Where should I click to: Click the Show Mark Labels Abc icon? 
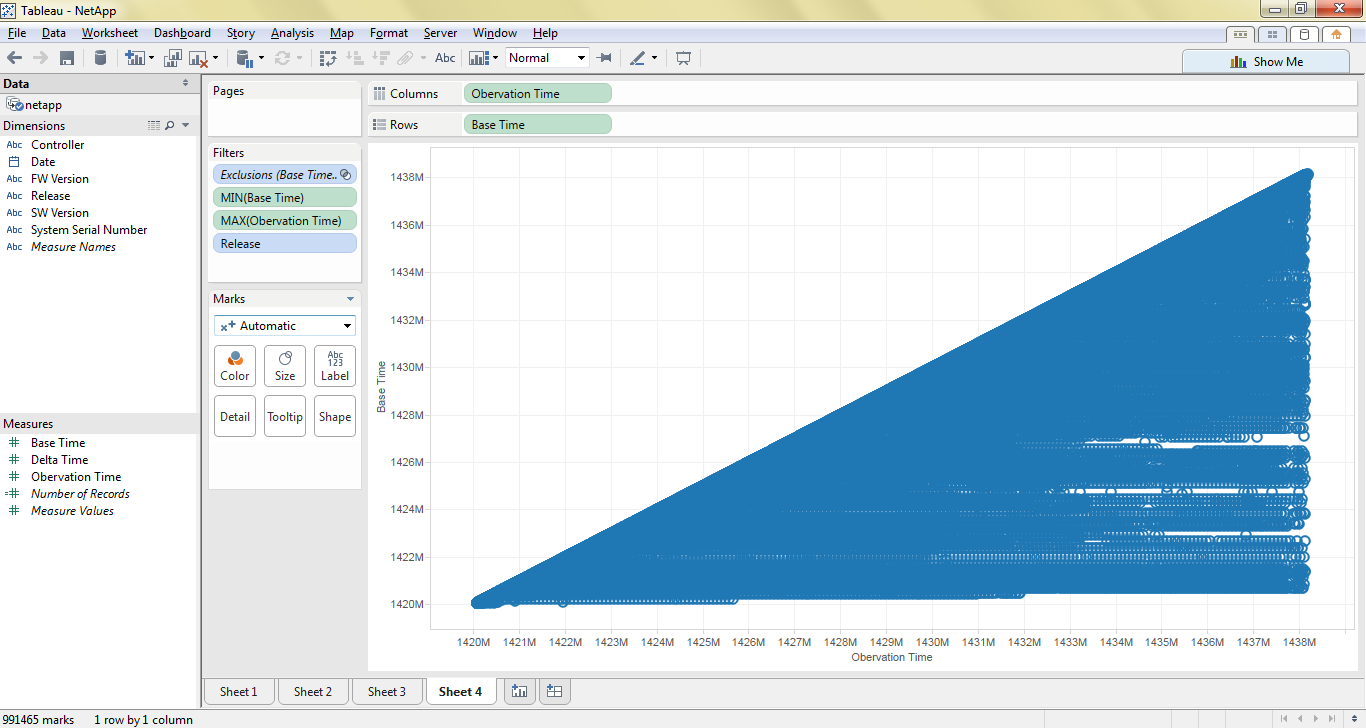pyautogui.click(x=445, y=58)
